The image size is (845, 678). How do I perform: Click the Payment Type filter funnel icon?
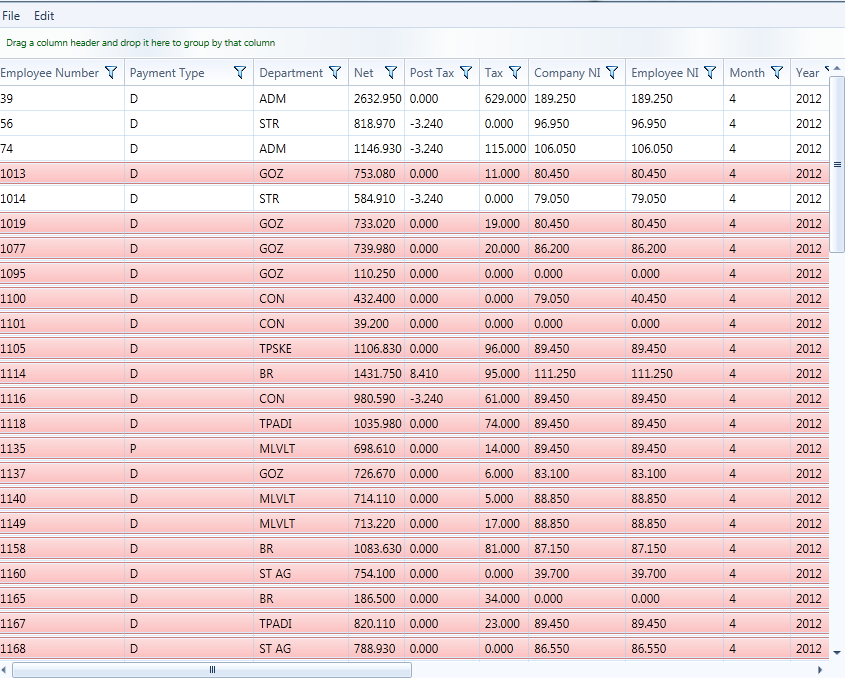click(x=239, y=73)
